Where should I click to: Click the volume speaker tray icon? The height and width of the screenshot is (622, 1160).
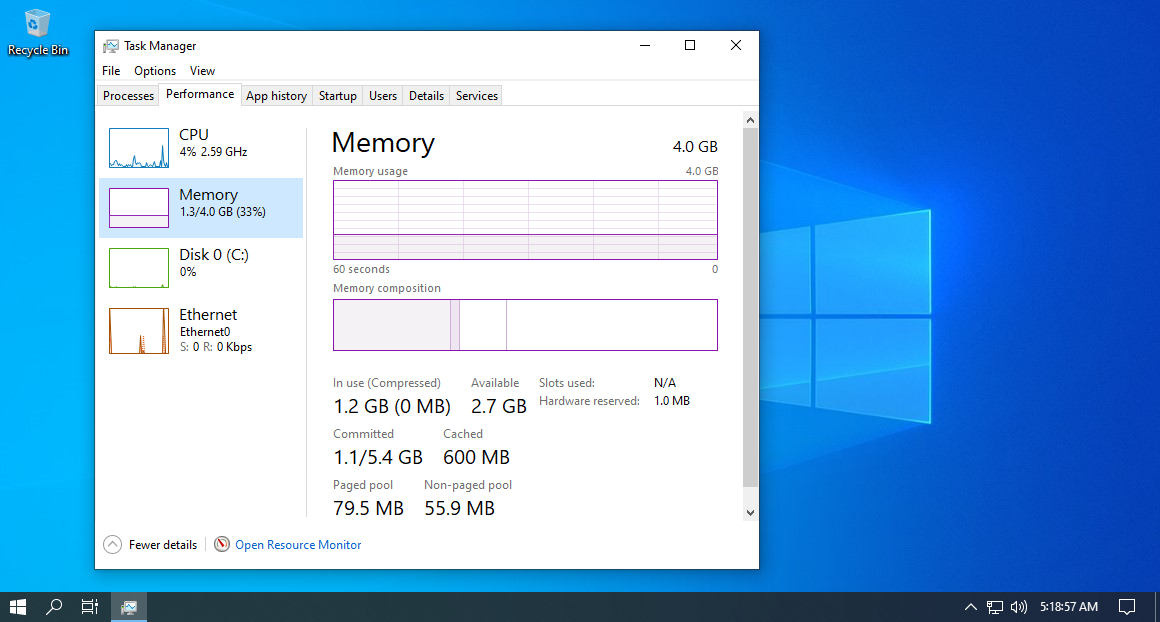1019,607
